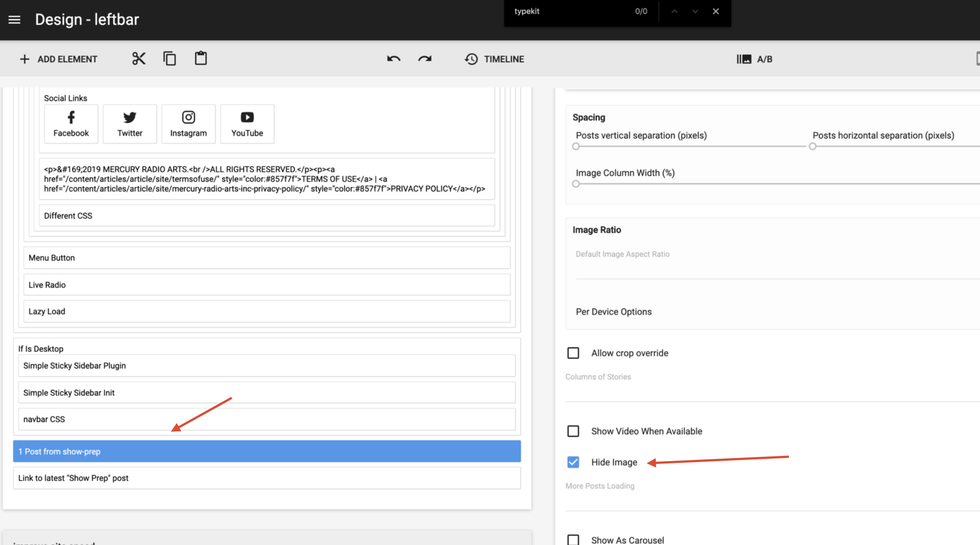Jump to next find result
The height and width of the screenshot is (545, 980).
(x=695, y=12)
